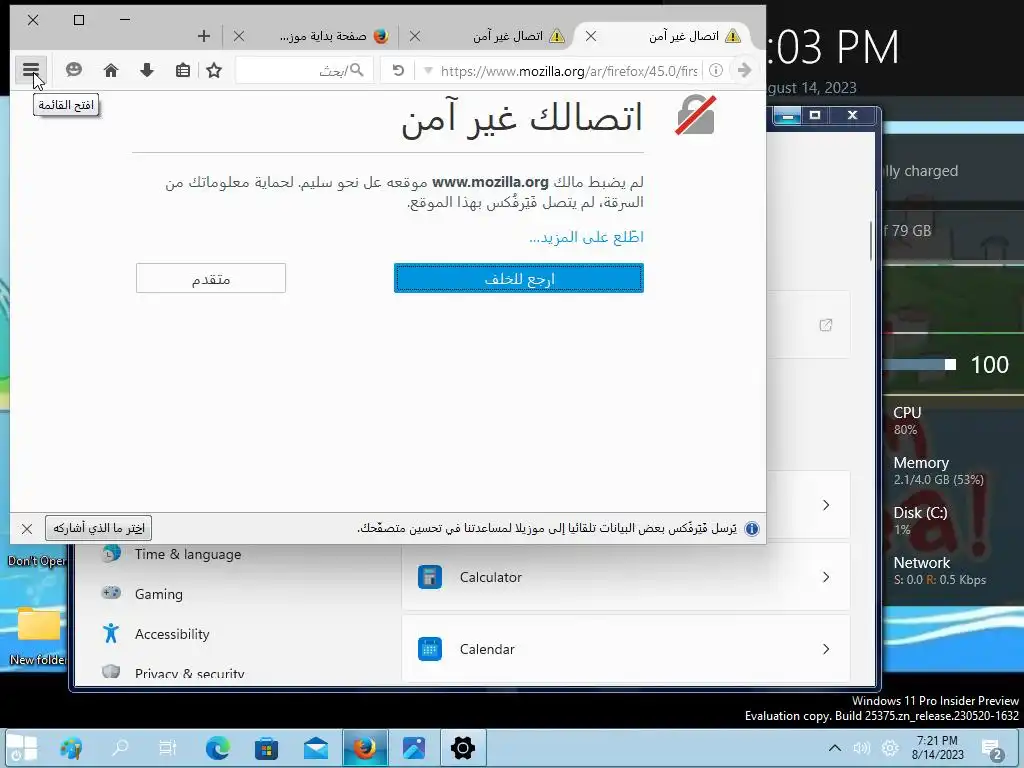Viewport: 1024px width, 768px height.
Task: Open the Windows Start button
Action: (22, 747)
